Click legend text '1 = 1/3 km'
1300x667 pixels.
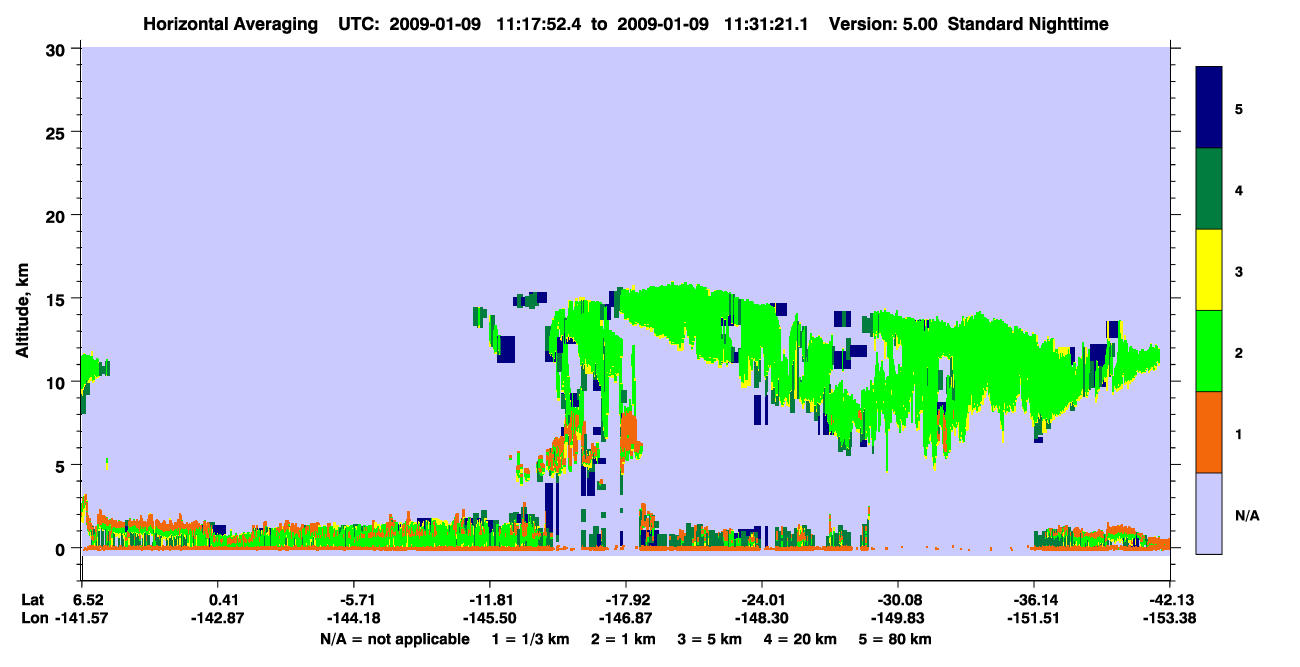[x=529, y=639]
